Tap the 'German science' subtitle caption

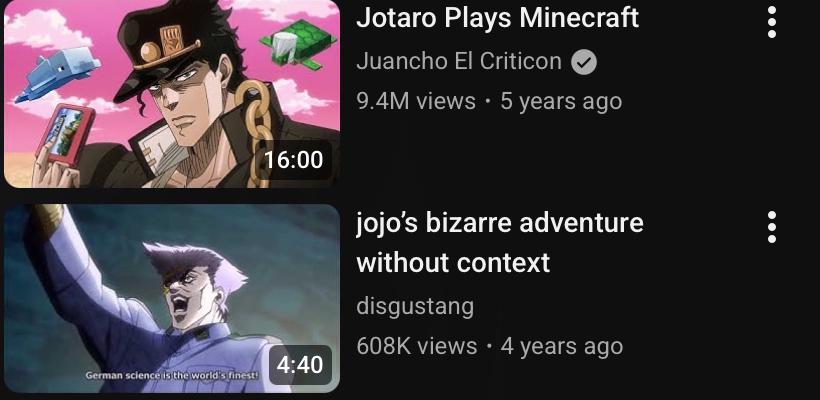click(172, 375)
